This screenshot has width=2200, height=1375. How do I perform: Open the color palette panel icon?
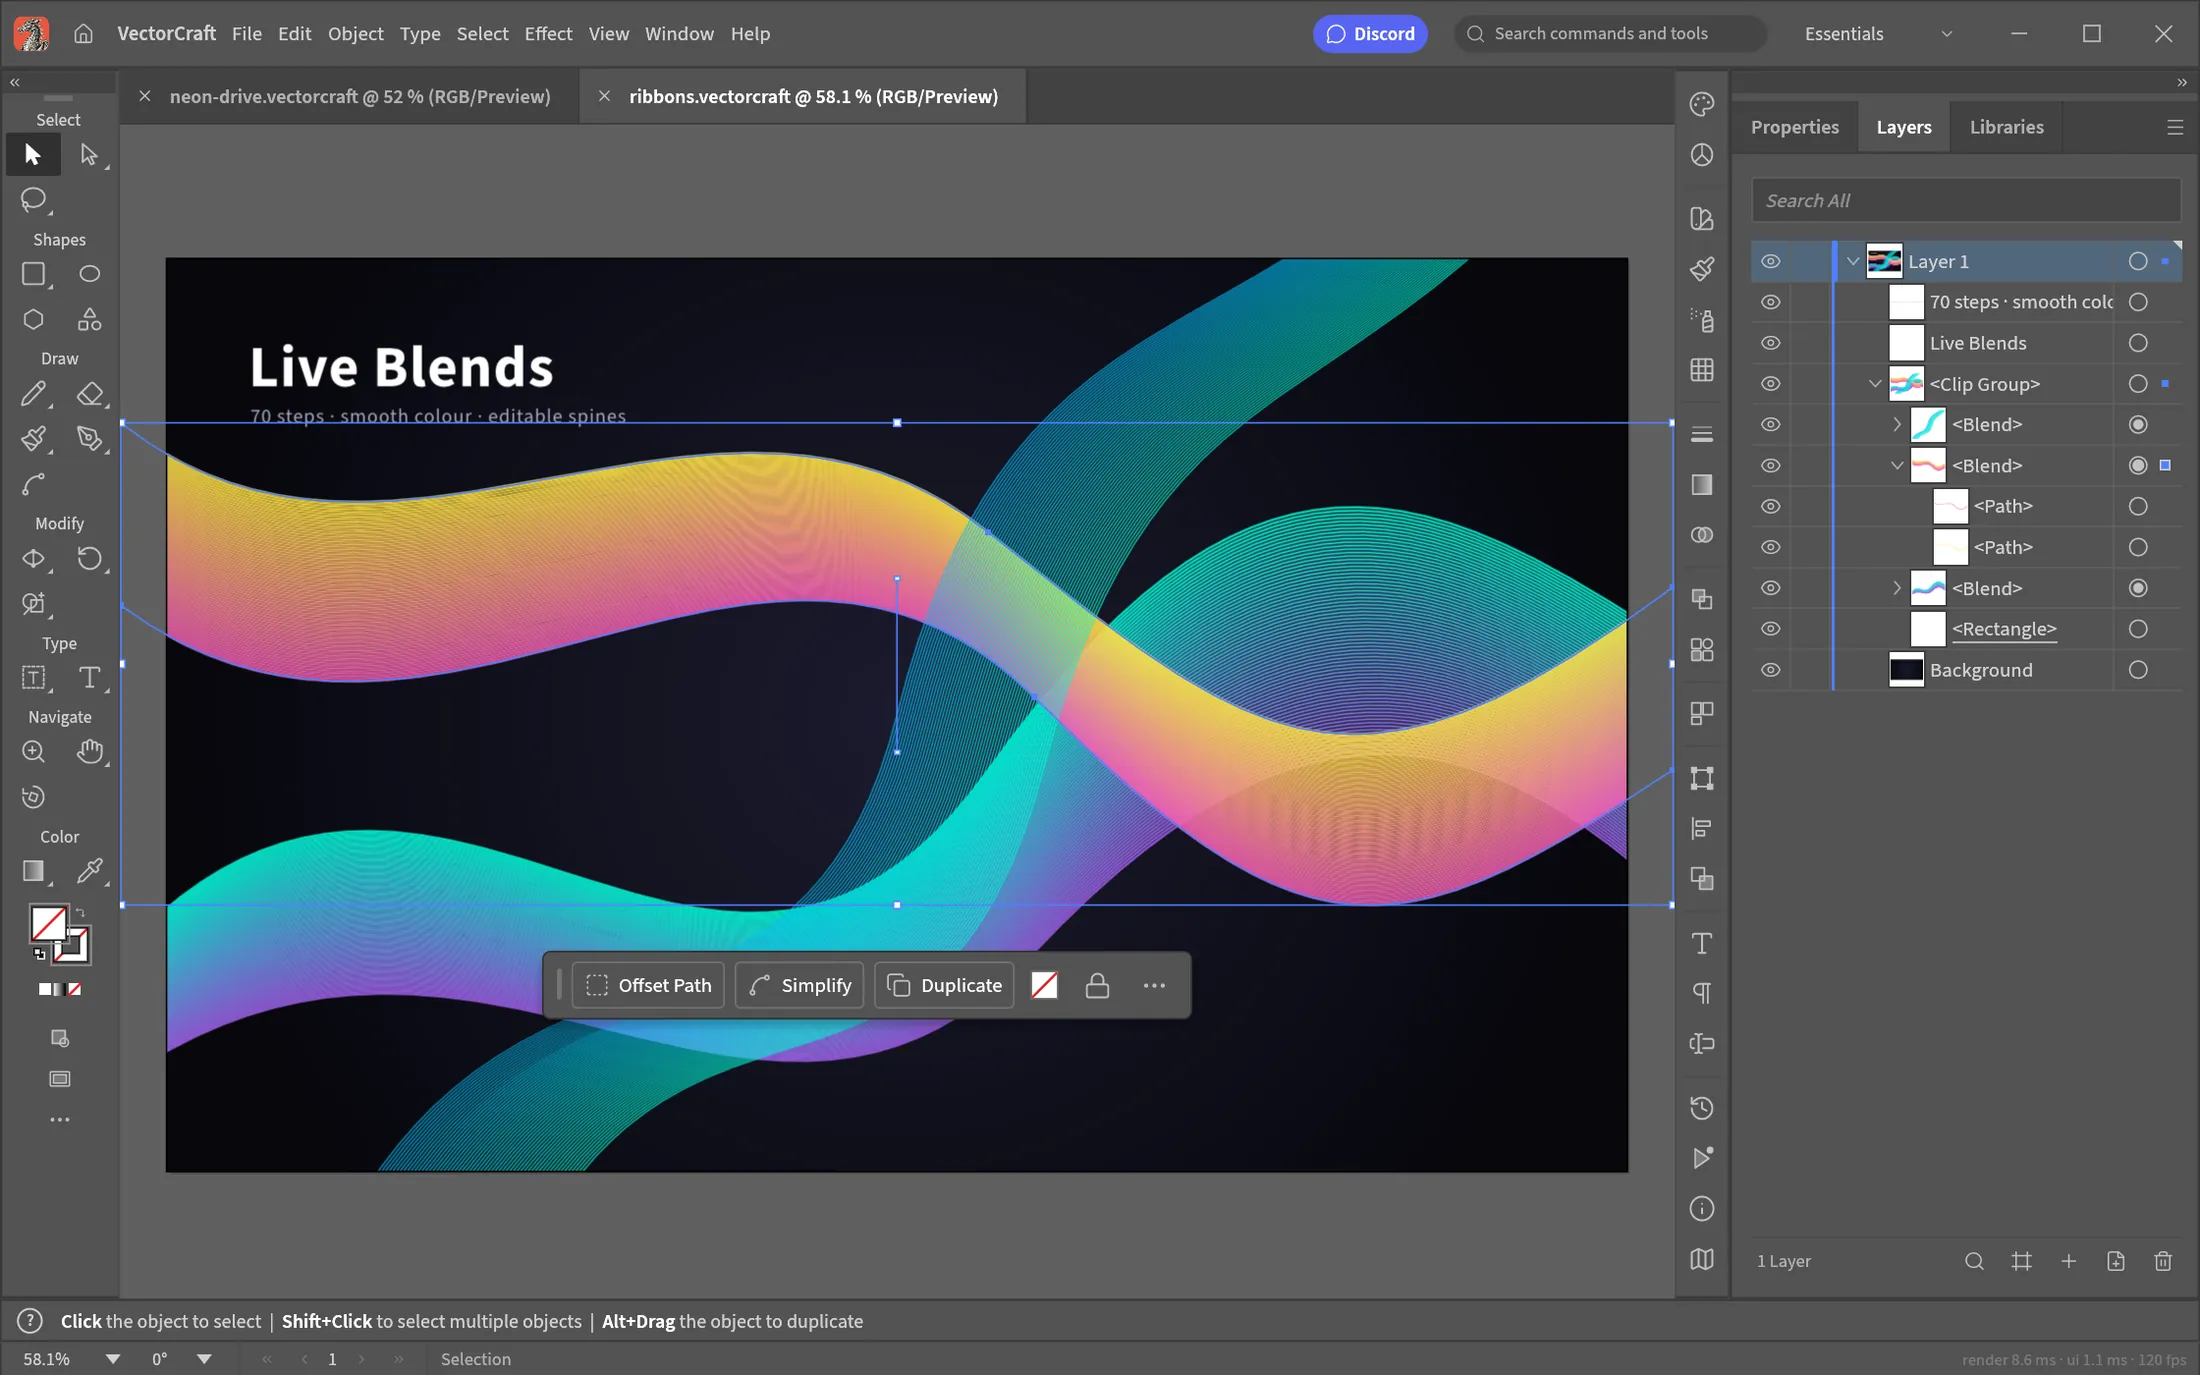point(1702,104)
